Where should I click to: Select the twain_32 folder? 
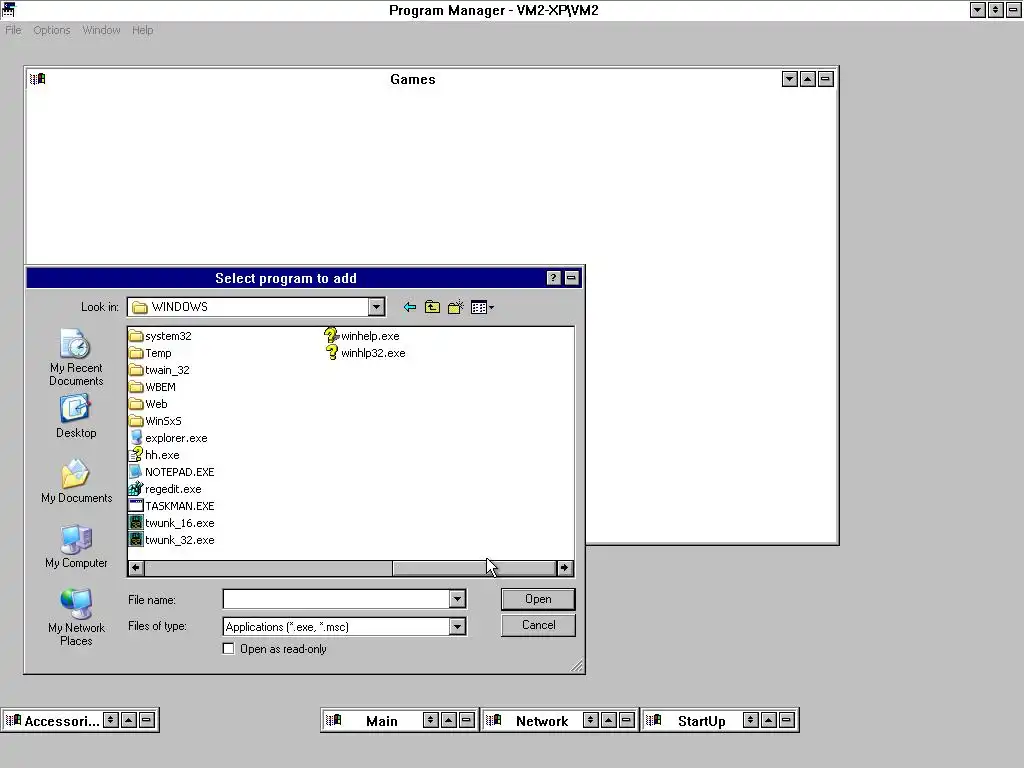pos(159,370)
